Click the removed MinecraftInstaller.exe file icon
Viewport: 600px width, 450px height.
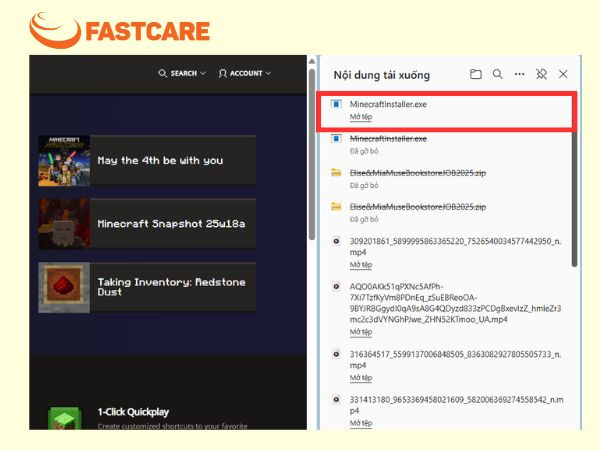coord(336,139)
